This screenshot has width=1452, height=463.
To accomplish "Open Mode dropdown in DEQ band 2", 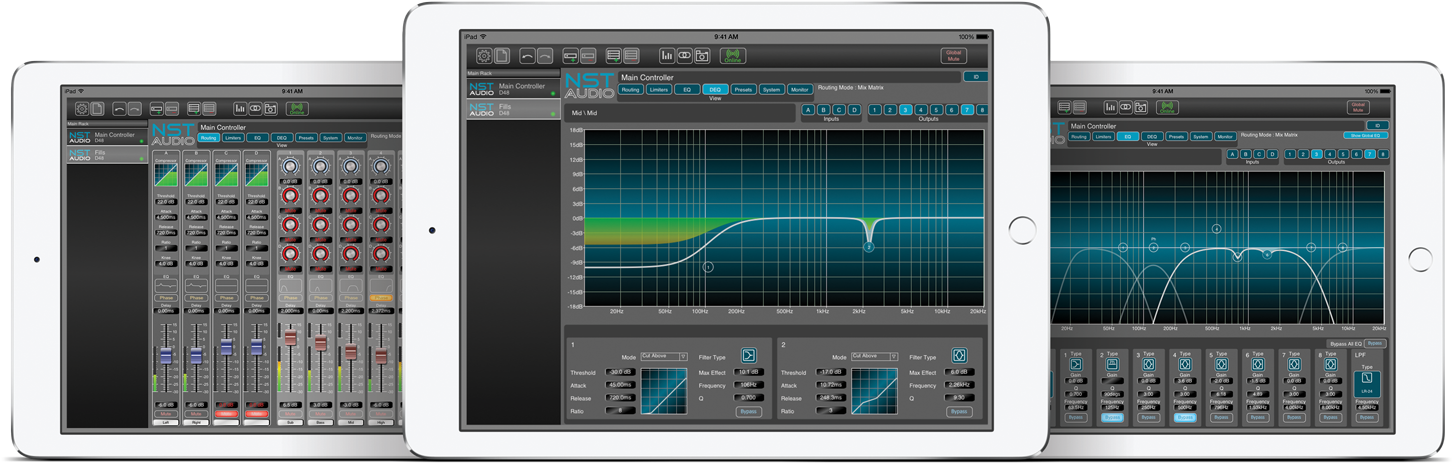I will [875, 356].
